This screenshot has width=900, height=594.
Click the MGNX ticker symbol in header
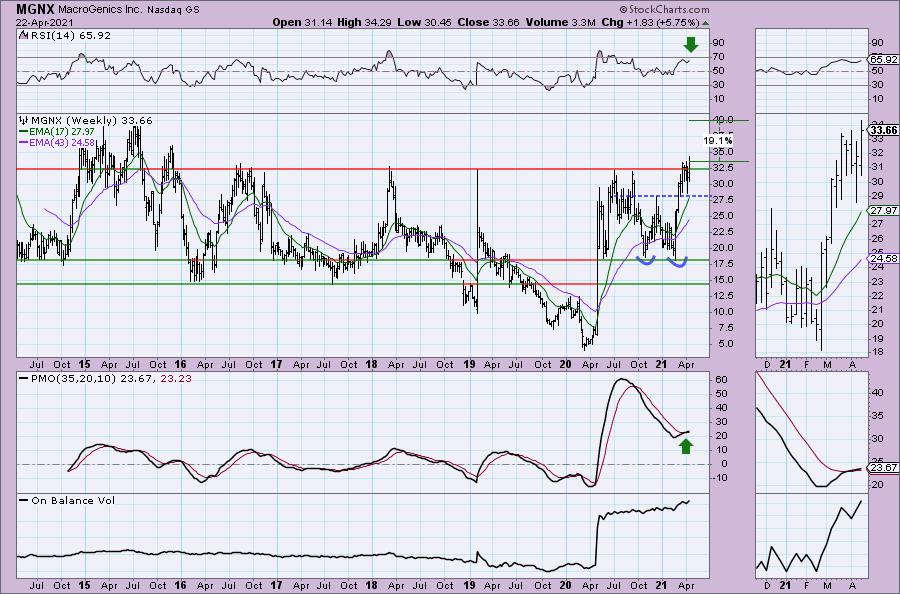pos(35,9)
